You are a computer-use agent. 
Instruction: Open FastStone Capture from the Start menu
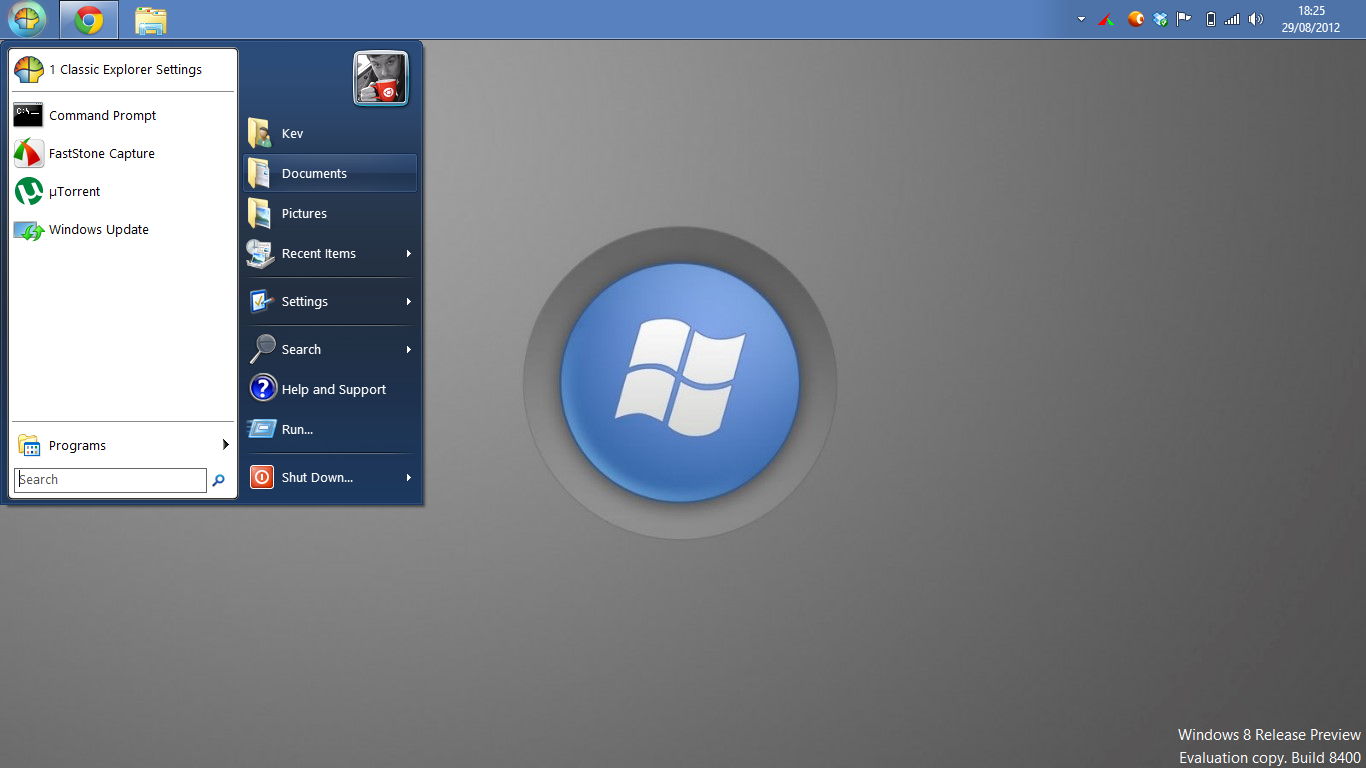click(x=101, y=154)
